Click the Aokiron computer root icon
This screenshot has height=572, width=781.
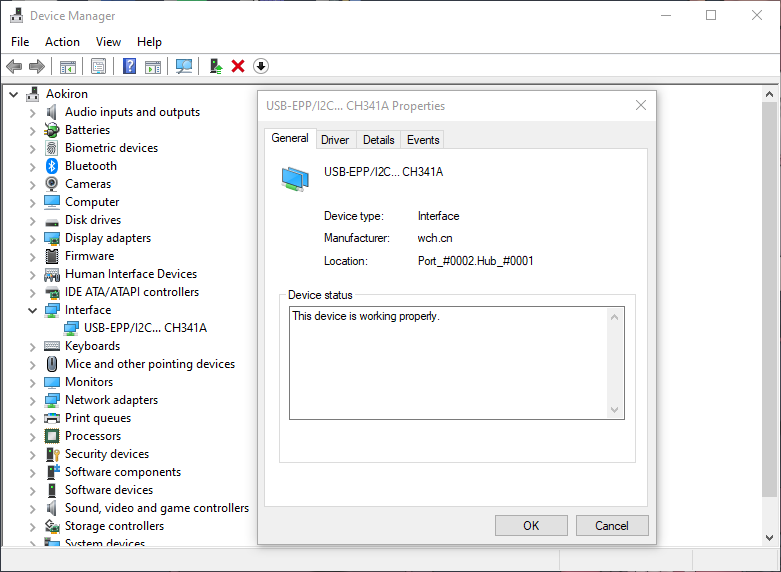point(32,94)
